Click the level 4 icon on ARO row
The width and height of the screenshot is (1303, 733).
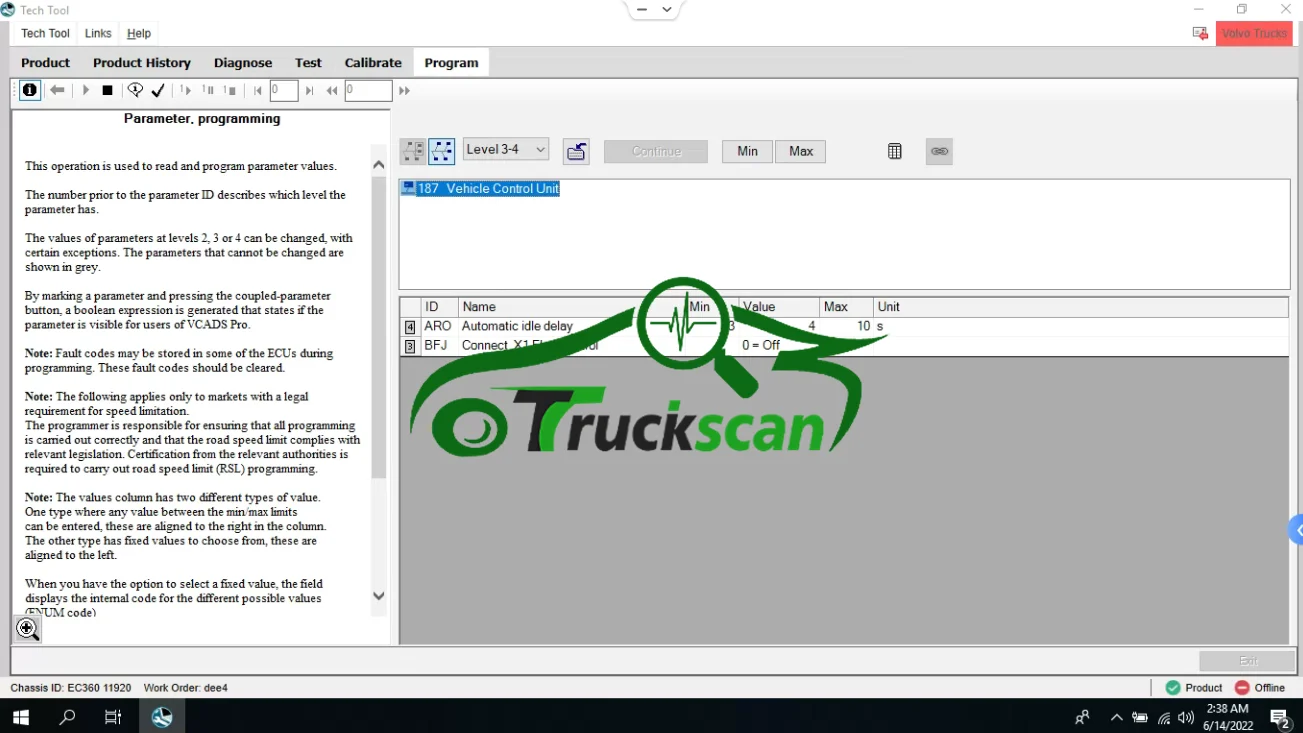pyautogui.click(x=410, y=327)
